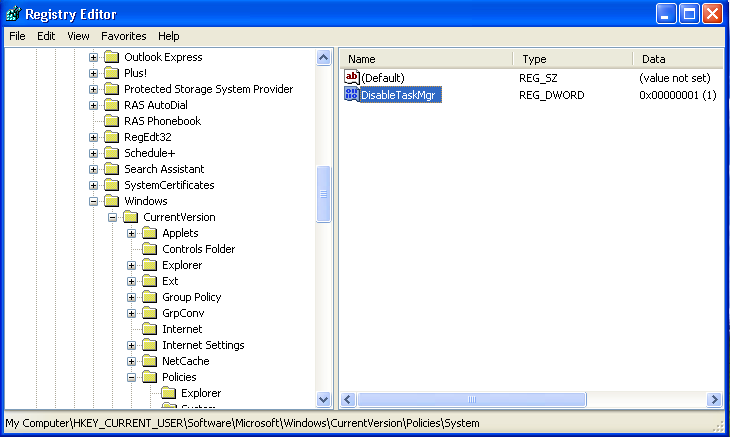Image resolution: width=730 pixels, height=437 pixels.
Task: Click the 0x00000001 (1) data cell
Action: click(x=677, y=95)
